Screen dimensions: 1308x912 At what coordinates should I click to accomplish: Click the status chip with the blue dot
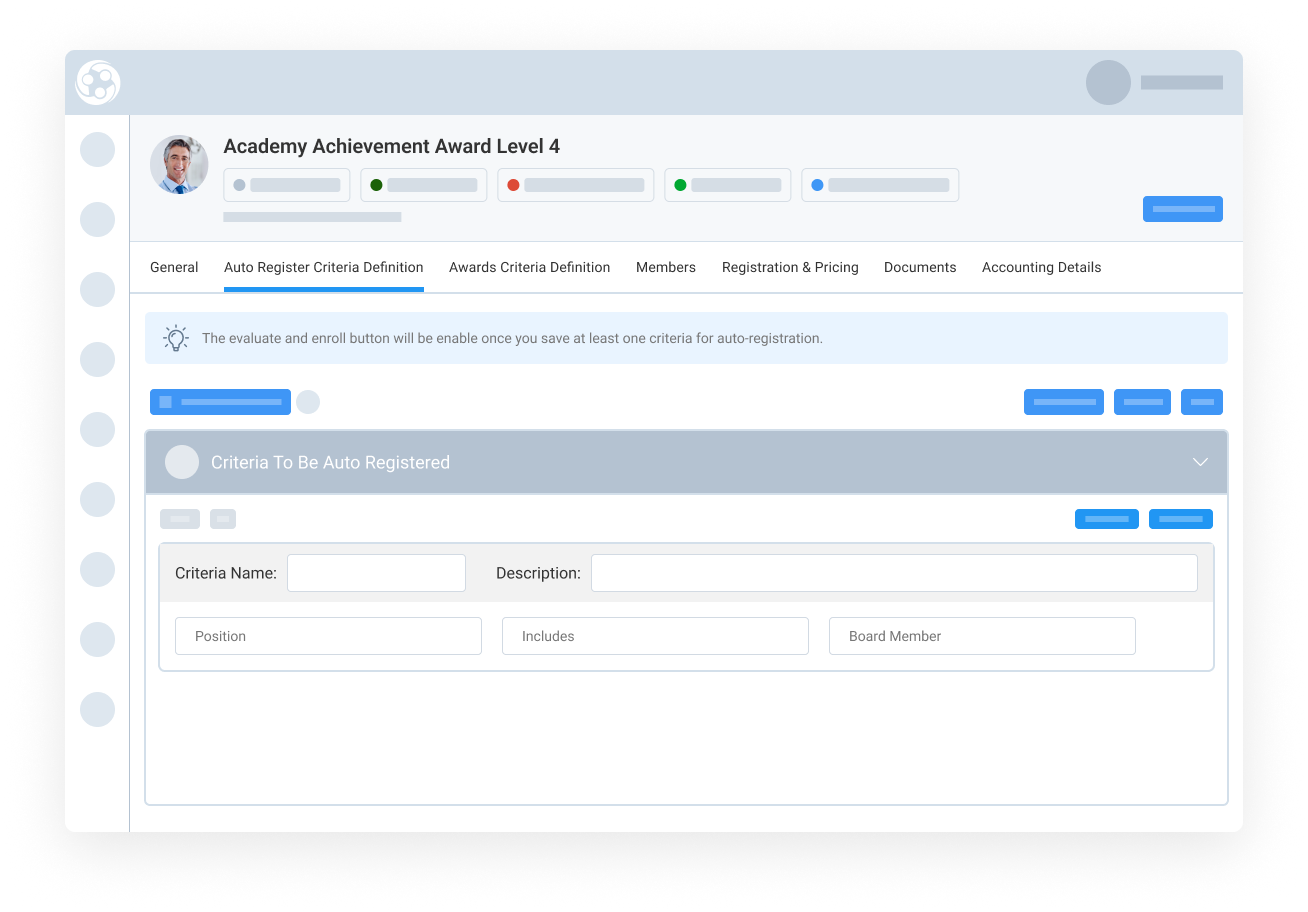[879, 185]
